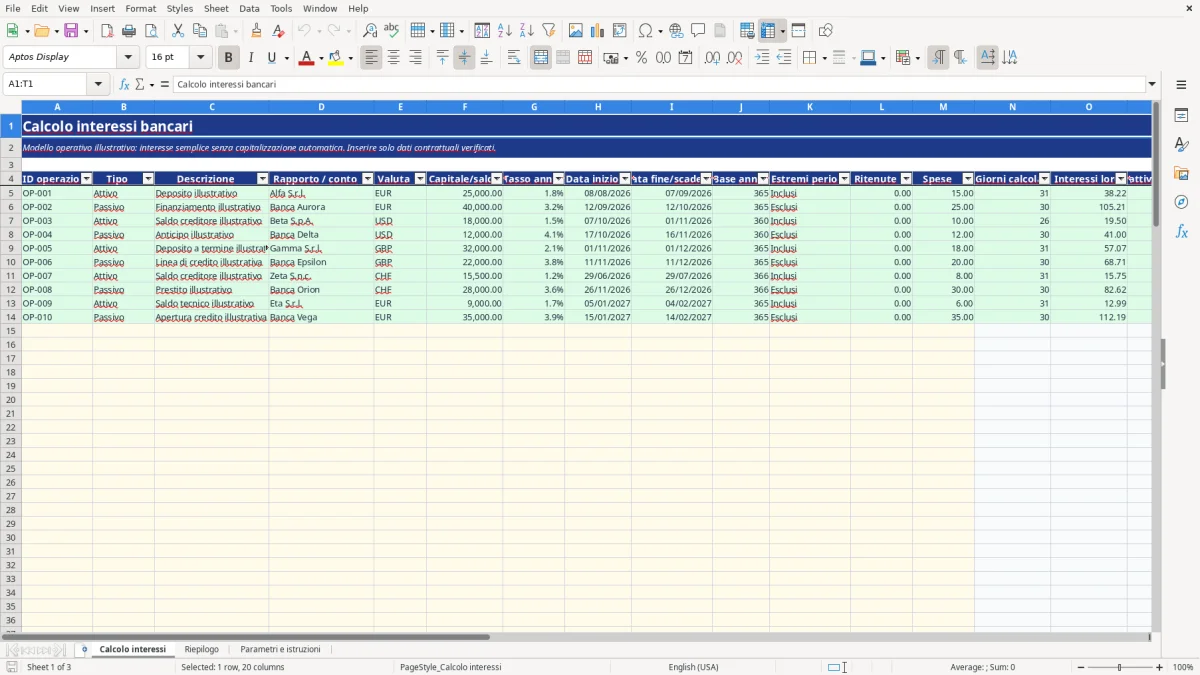Screen dimensions: 1200x675
Task: Align text right
Action: pyautogui.click(x=416, y=58)
